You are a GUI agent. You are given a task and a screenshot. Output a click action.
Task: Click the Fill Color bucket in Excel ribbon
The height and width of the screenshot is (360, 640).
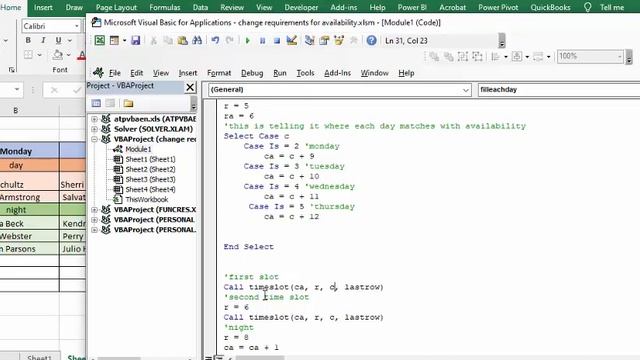(x=58, y=55)
